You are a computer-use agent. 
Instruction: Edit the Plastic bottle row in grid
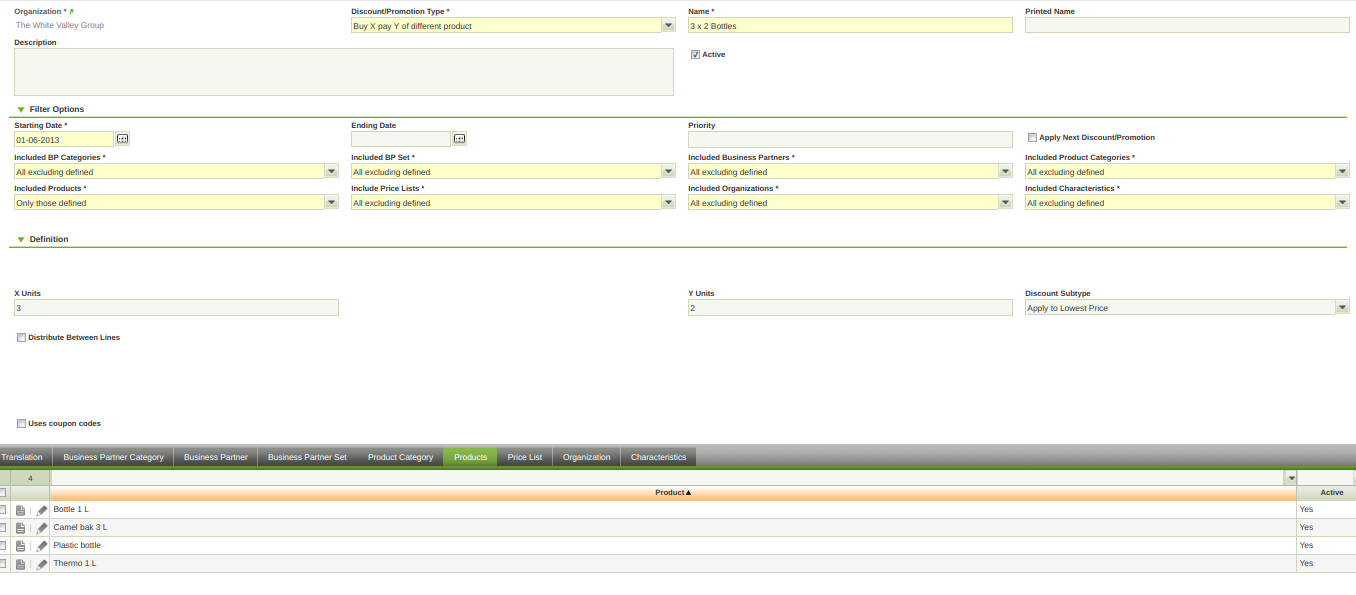tap(42, 546)
